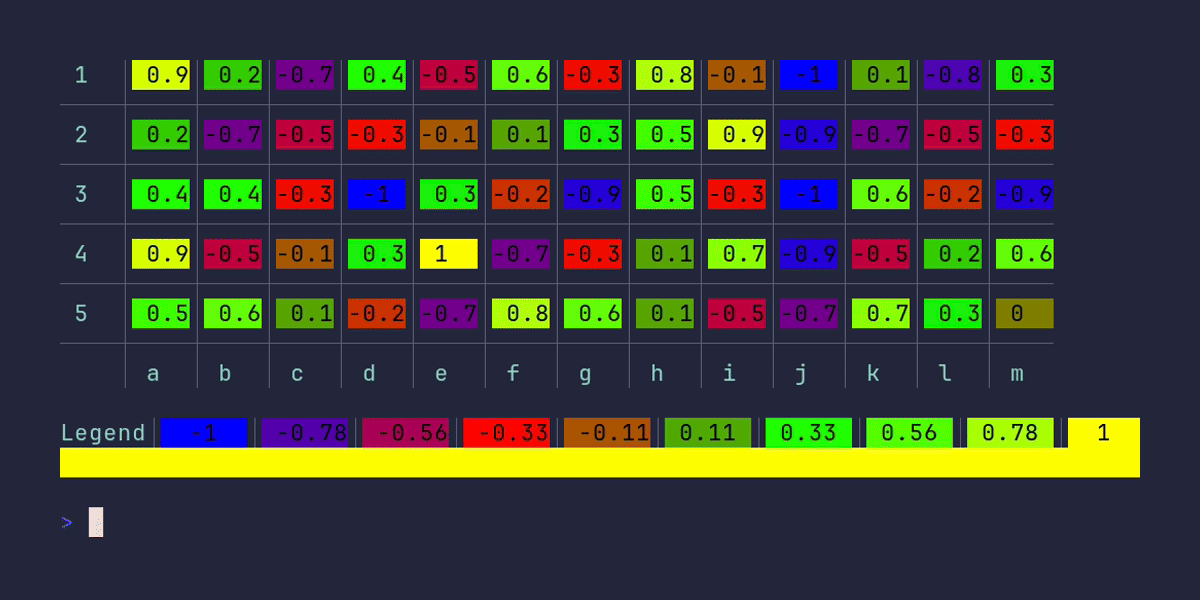Select the red -0.33 legend swatch
Screen dimensions: 1200x600
tap(506, 433)
